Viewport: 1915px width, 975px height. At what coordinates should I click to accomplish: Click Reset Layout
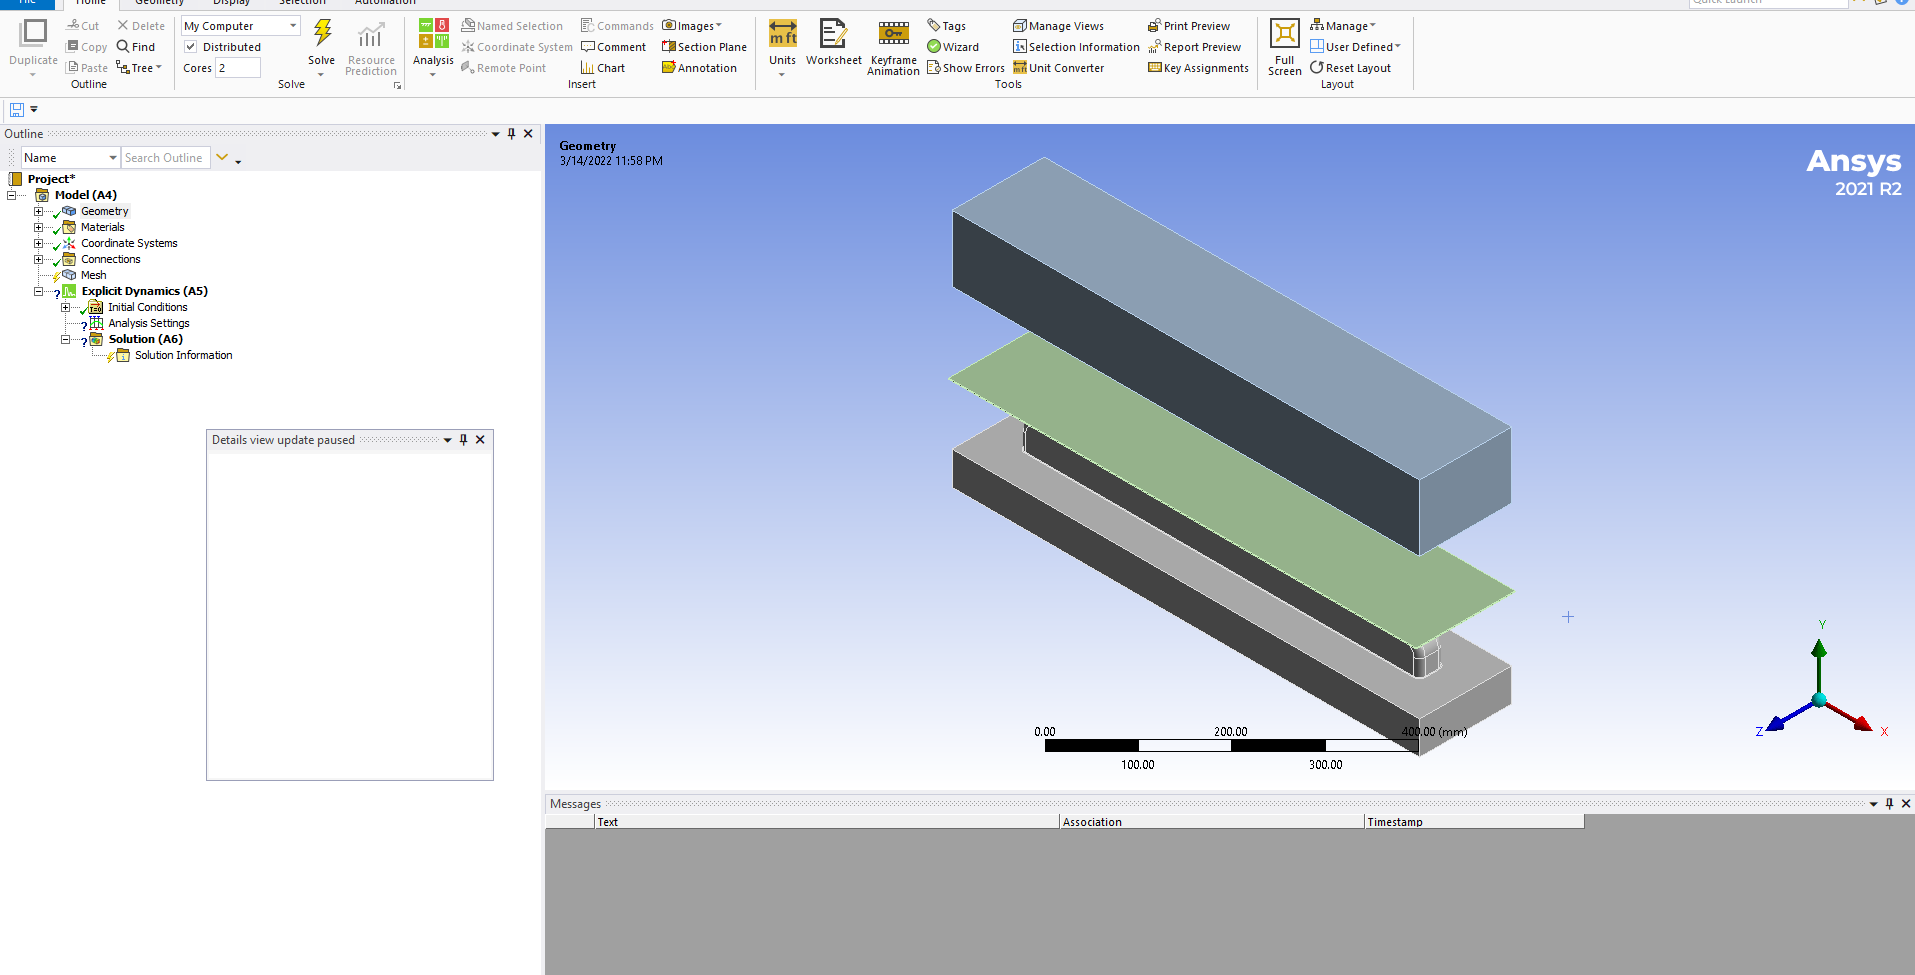click(x=1350, y=68)
